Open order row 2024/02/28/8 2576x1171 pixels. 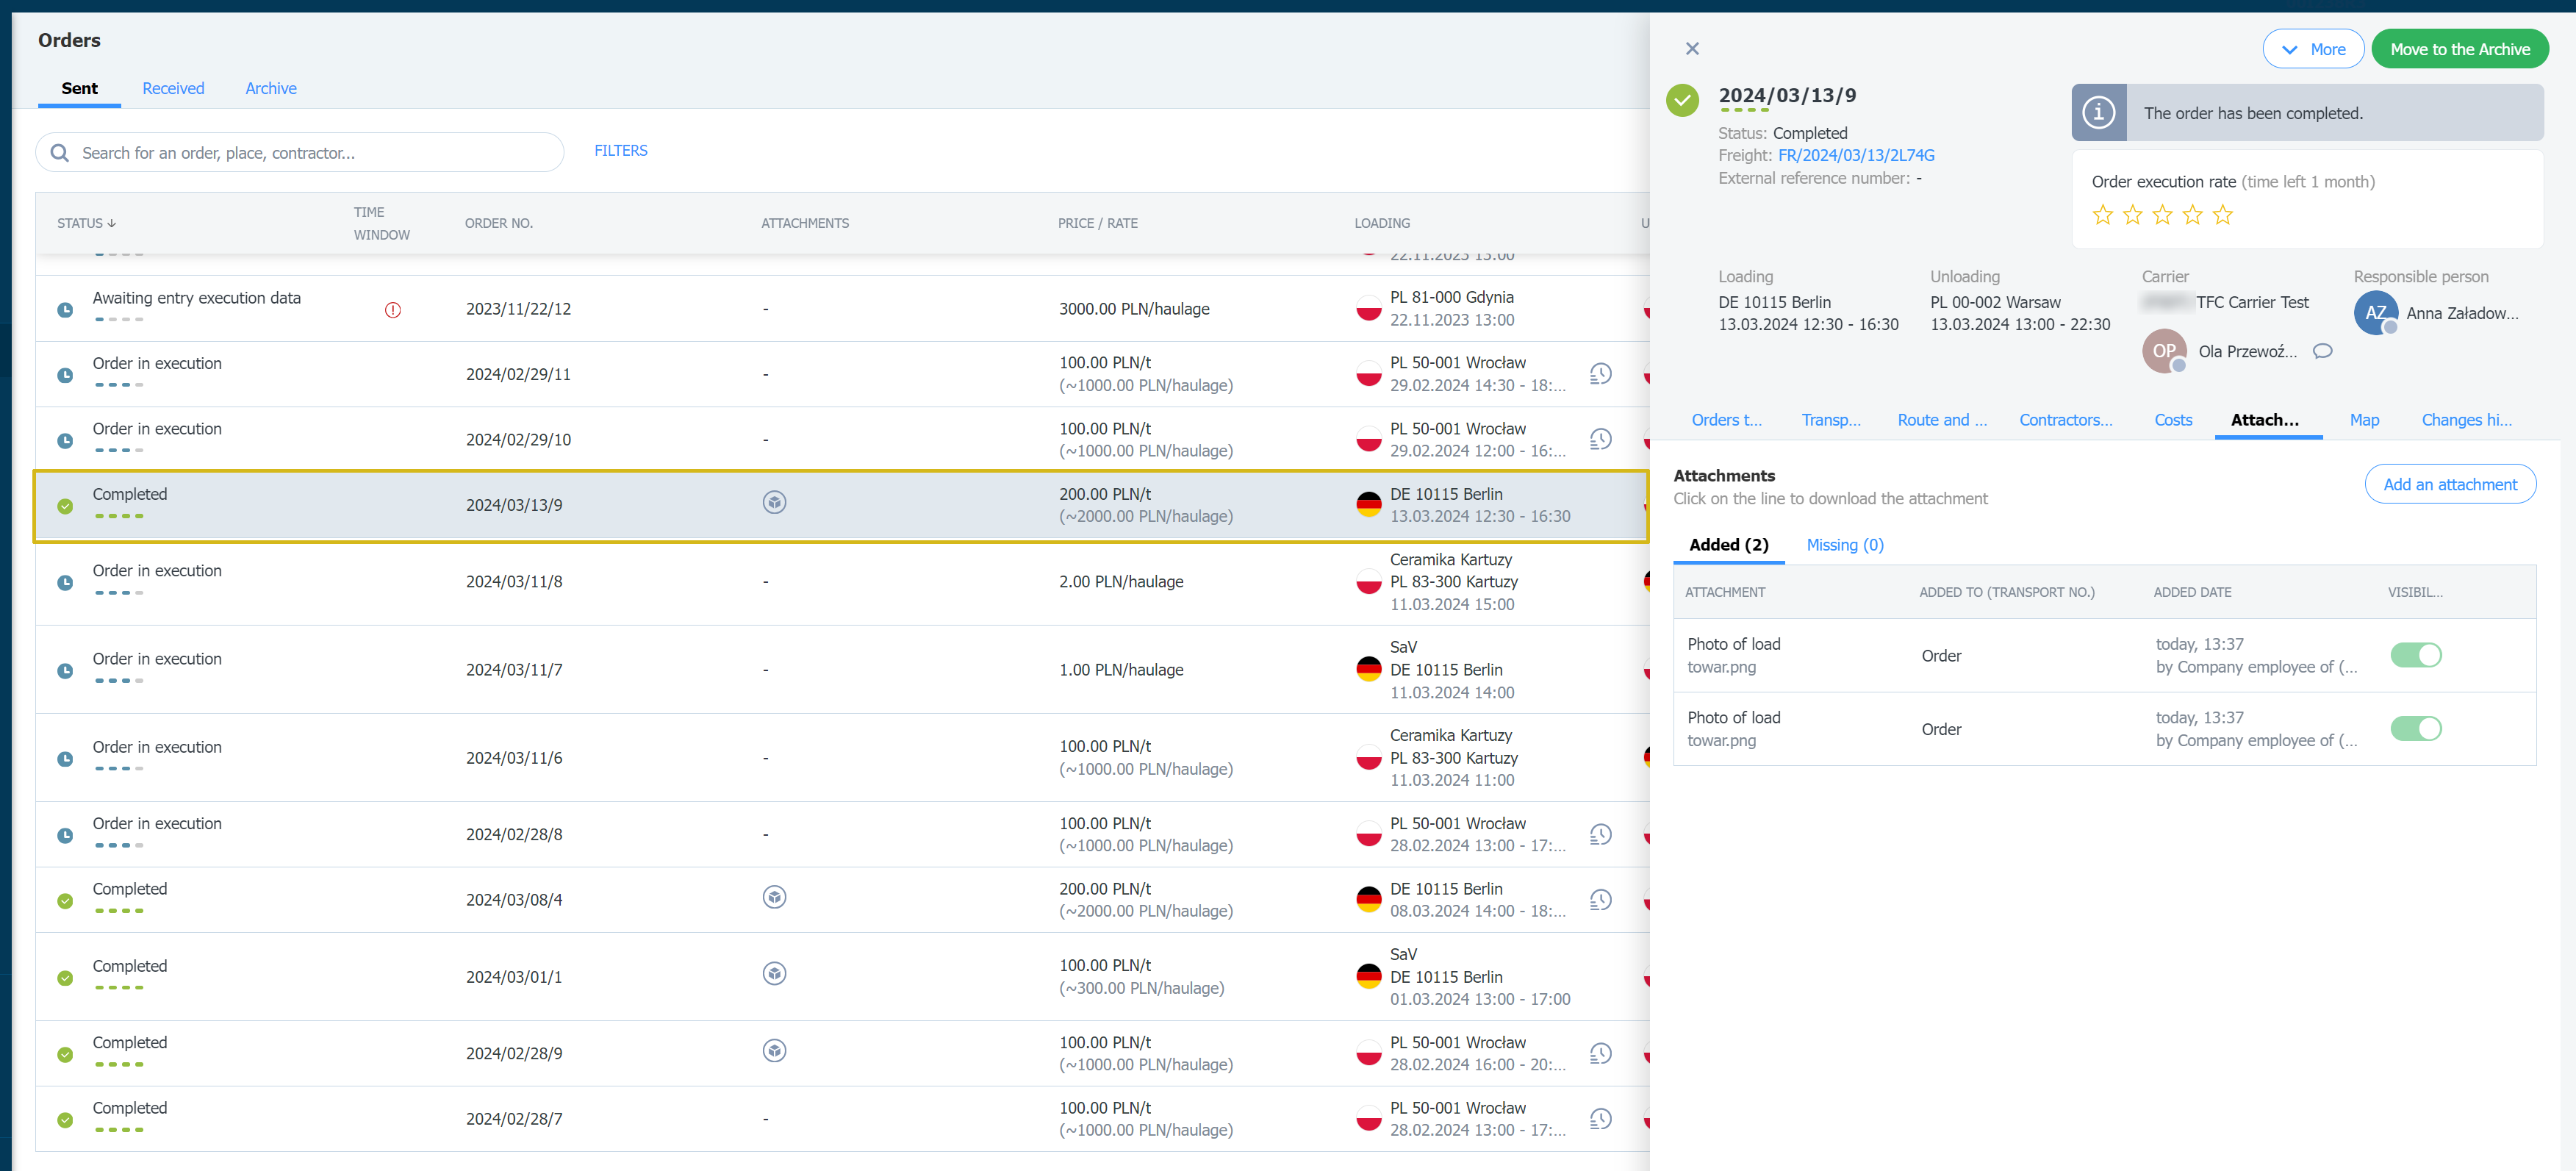pos(842,834)
